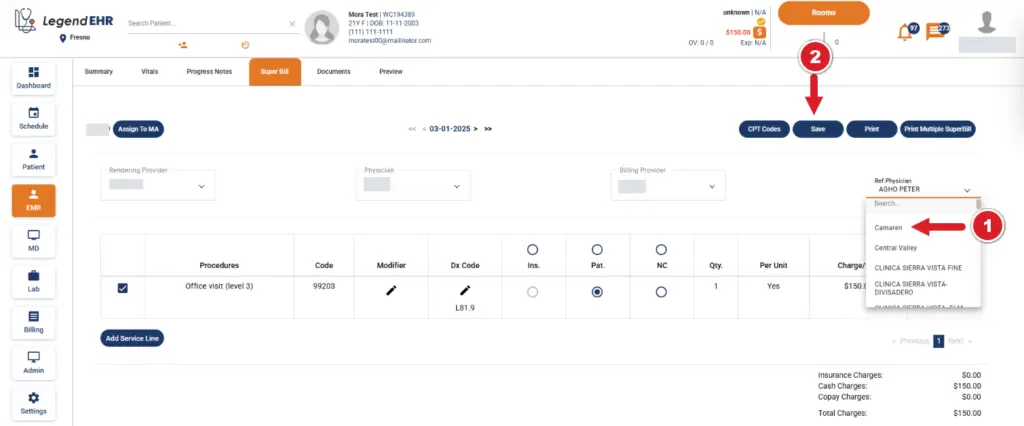Switch to the Progress Notes tab
Image resolution: width=1024 pixels, height=426 pixels.
click(x=210, y=72)
